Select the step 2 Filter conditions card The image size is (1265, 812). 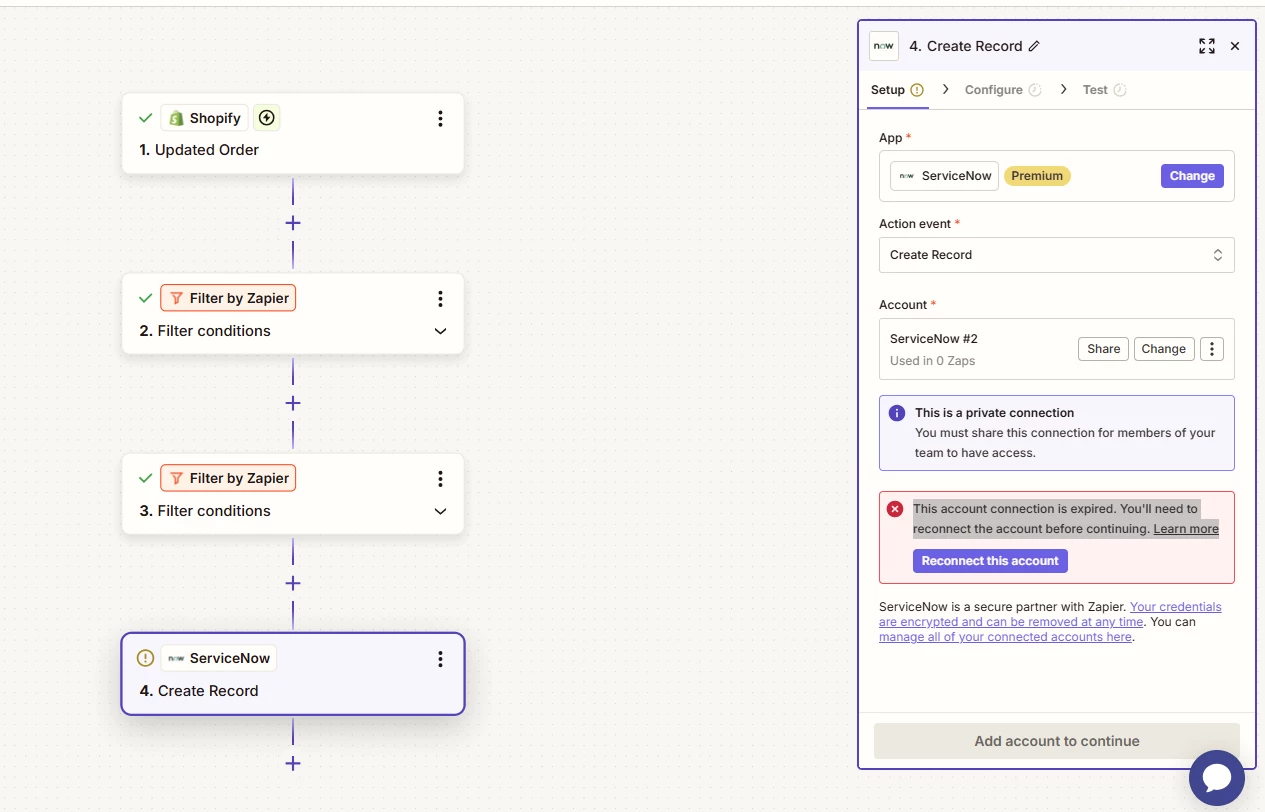[293, 314]
